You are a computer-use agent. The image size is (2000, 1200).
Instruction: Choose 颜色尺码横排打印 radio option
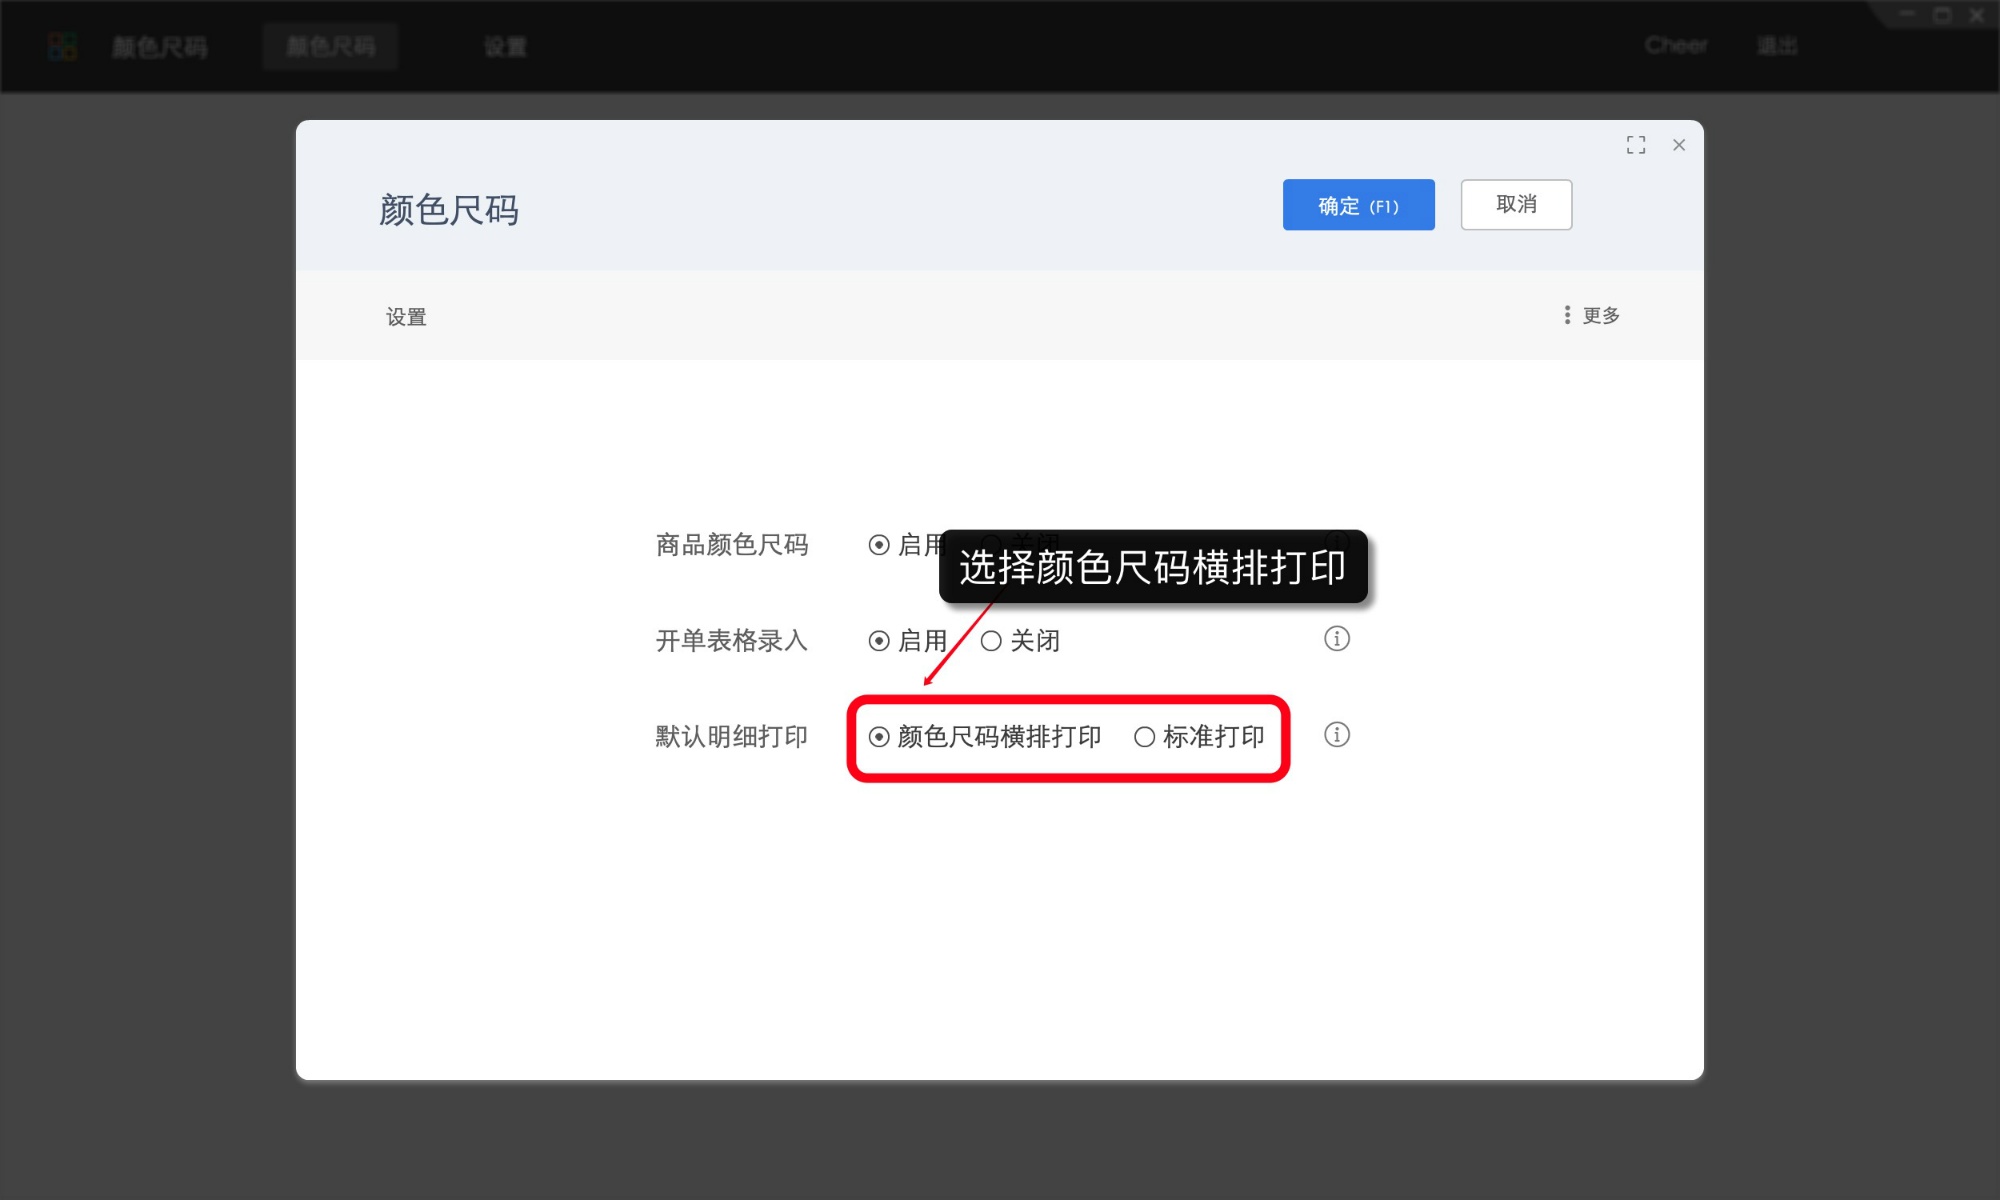(985, 737)
